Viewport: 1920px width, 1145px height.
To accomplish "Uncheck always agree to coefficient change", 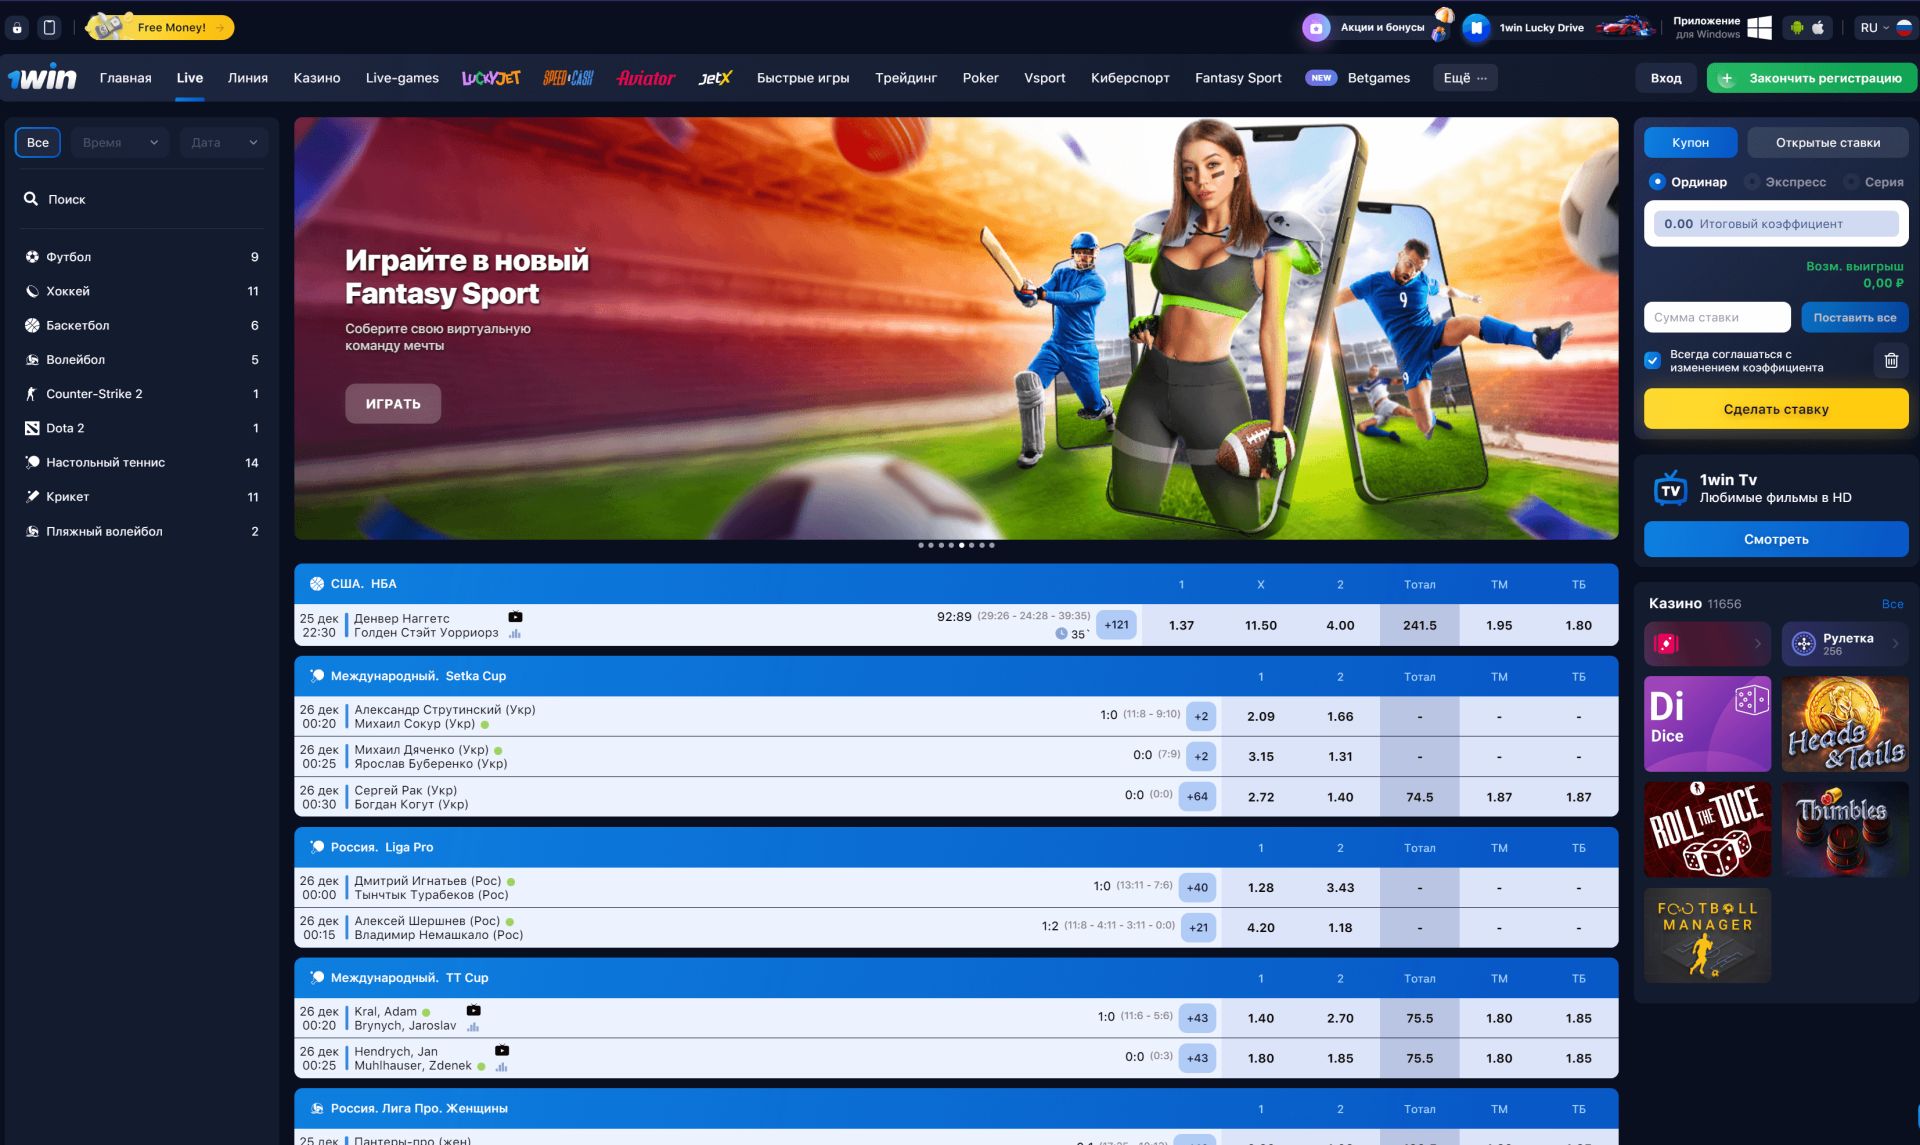I will click(x=1652, y=360).
